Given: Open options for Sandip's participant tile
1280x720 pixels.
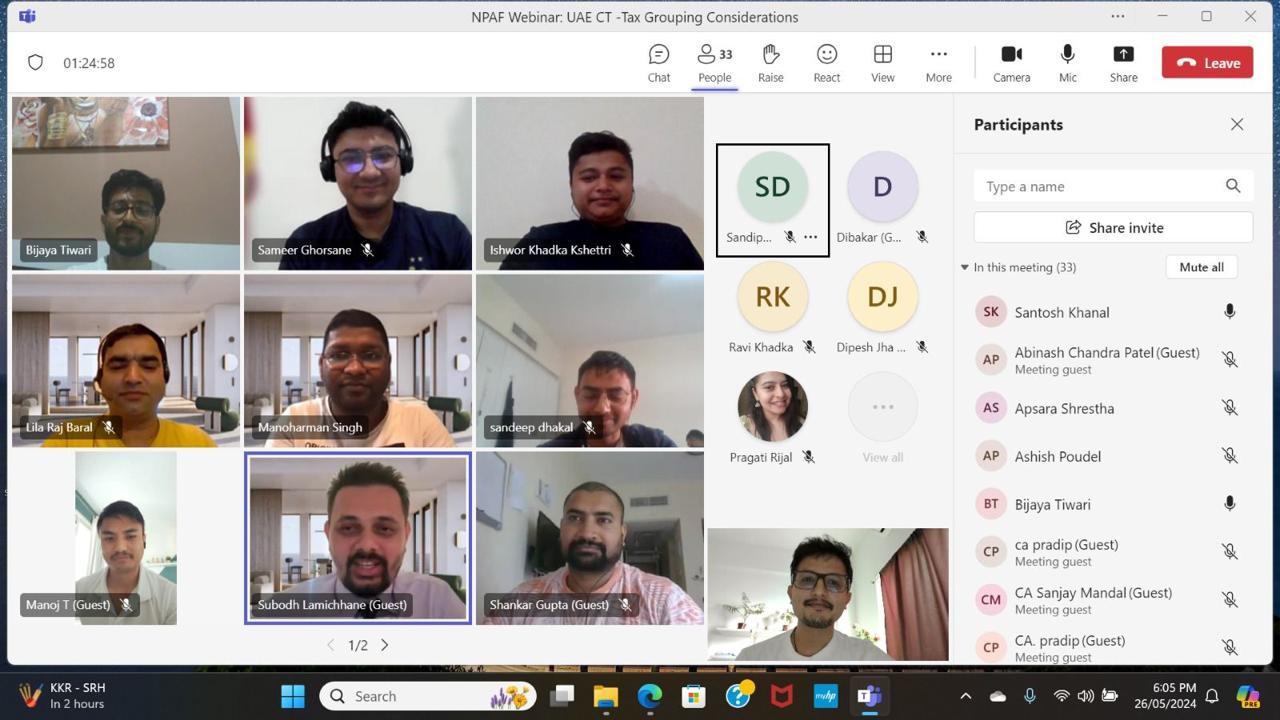Looking at the screenshot, I should point(810,237).
